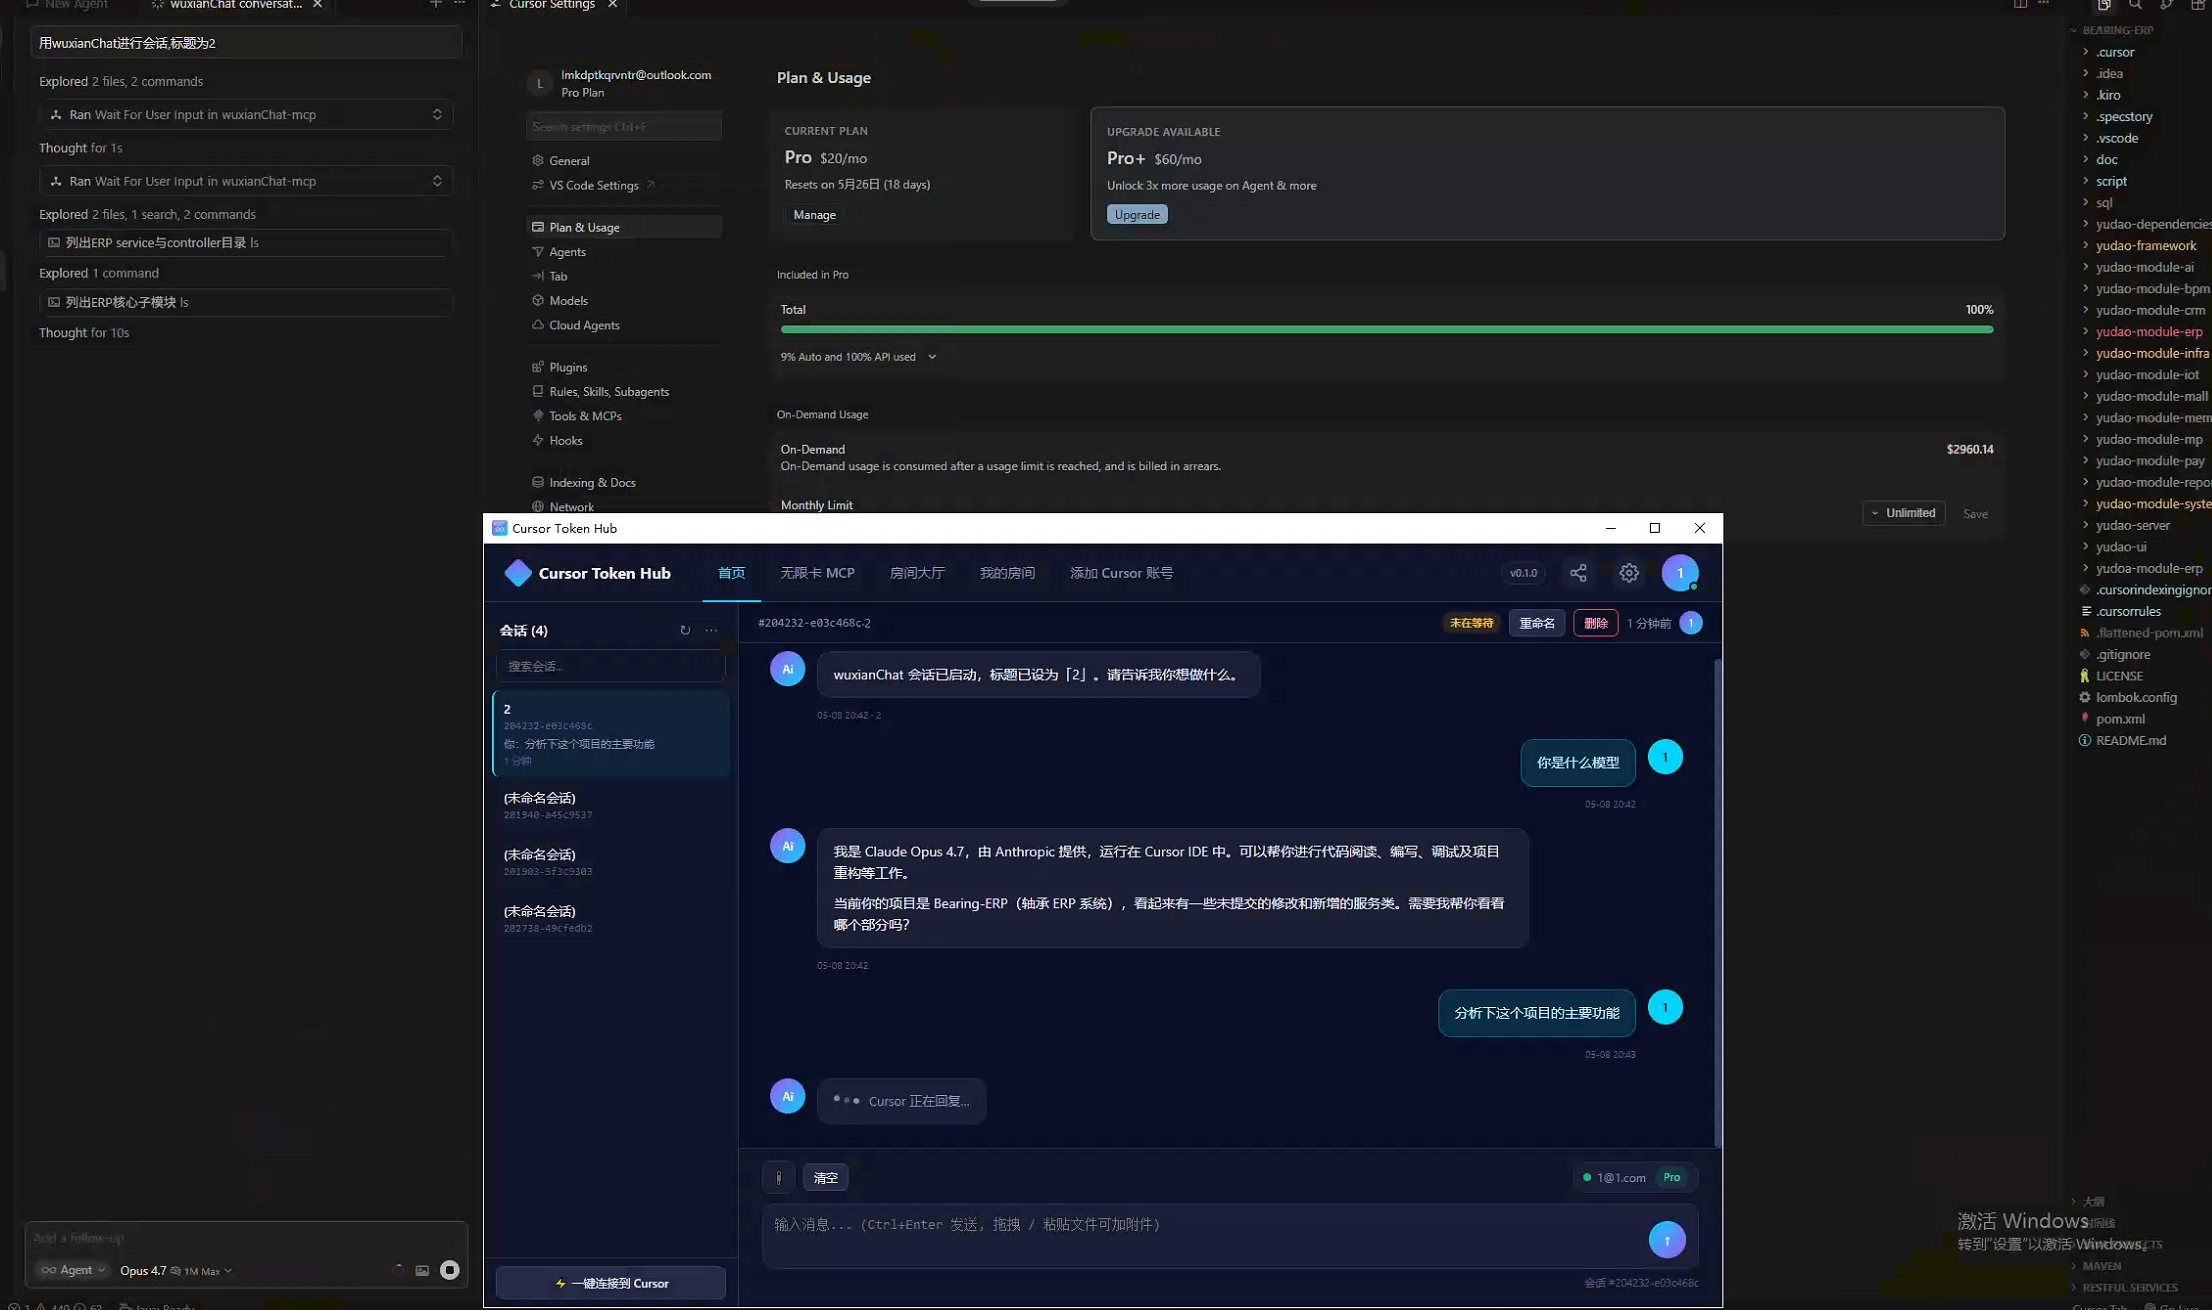Viewport: 2212px width, 1310px height.
Task: Go to 房间大厅 tab
Action: pyautogui.click(x=917, y=573)
